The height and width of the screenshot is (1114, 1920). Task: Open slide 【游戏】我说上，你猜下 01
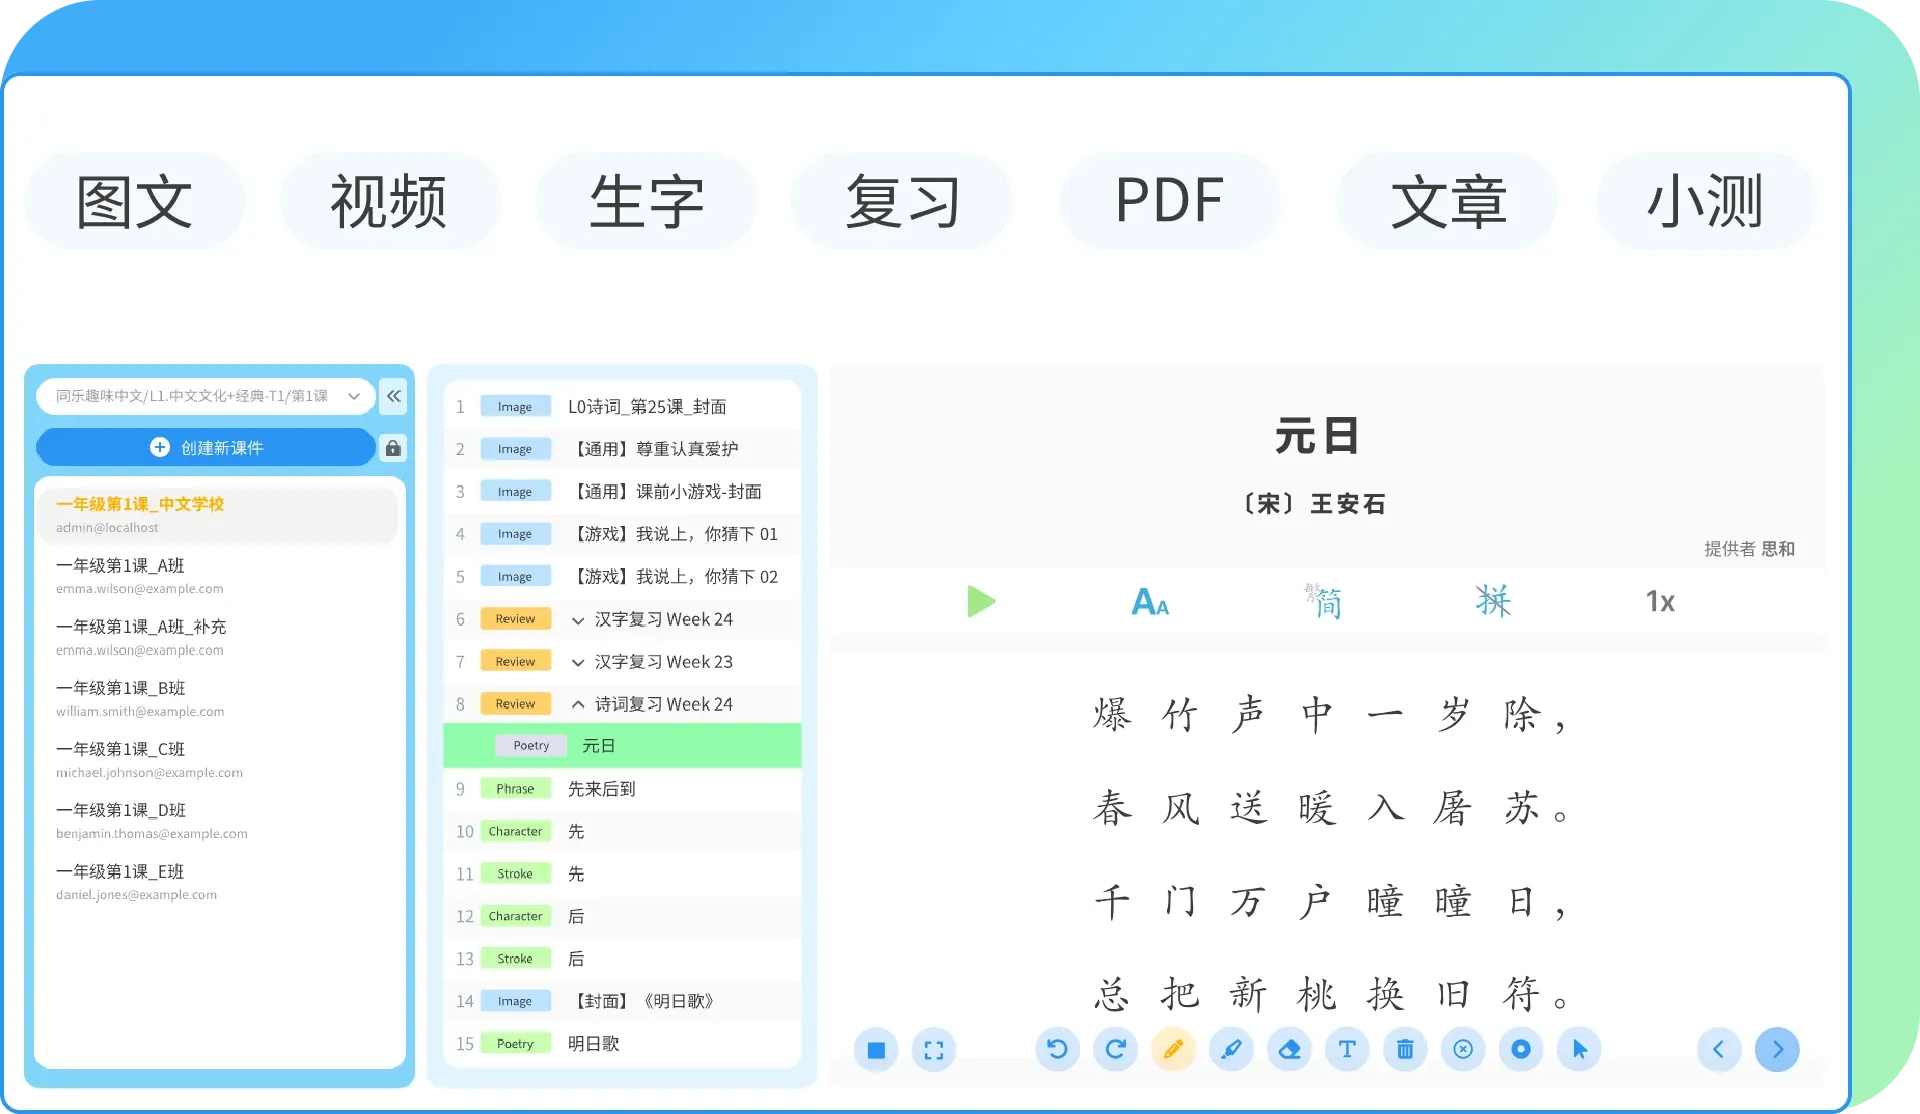point(622,534)
